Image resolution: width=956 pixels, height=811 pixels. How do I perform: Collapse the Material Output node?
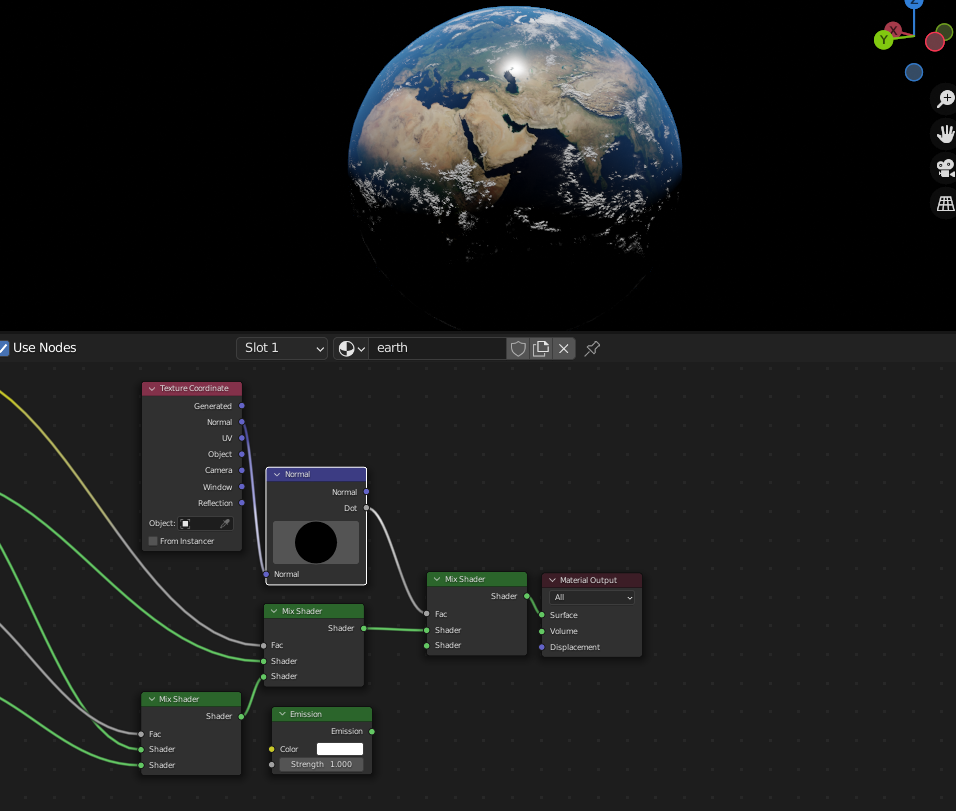552,580
